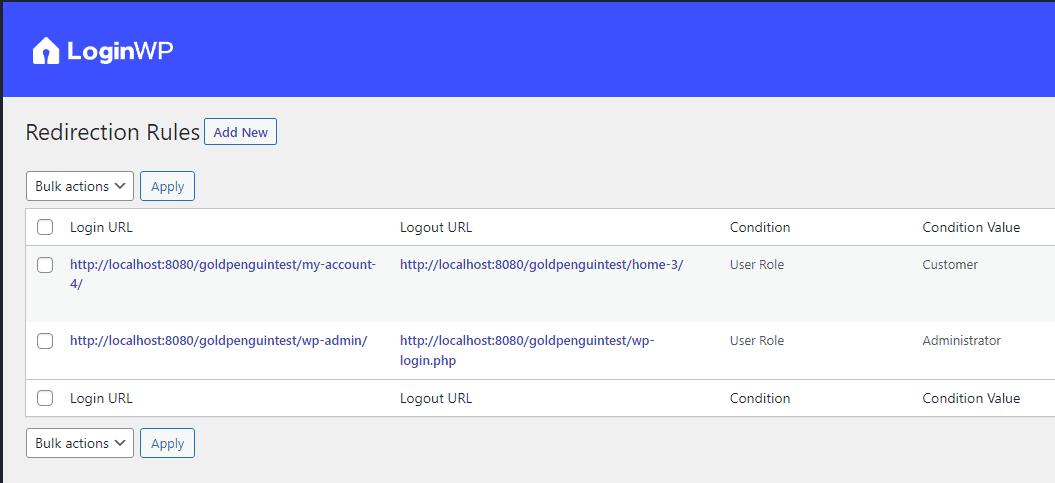Click the top Apply button
The image size is (1055, 483).
click(167, 186)
